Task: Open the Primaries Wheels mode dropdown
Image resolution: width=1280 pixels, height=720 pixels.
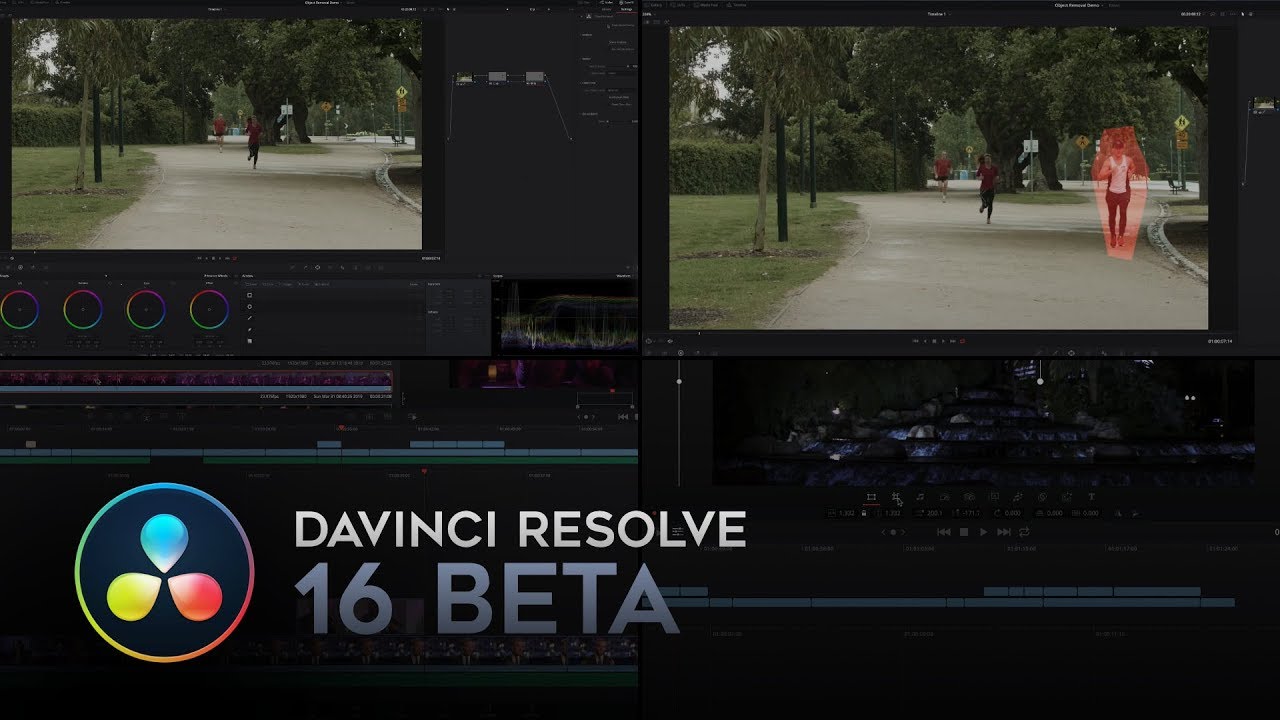Action: (217, 276)
